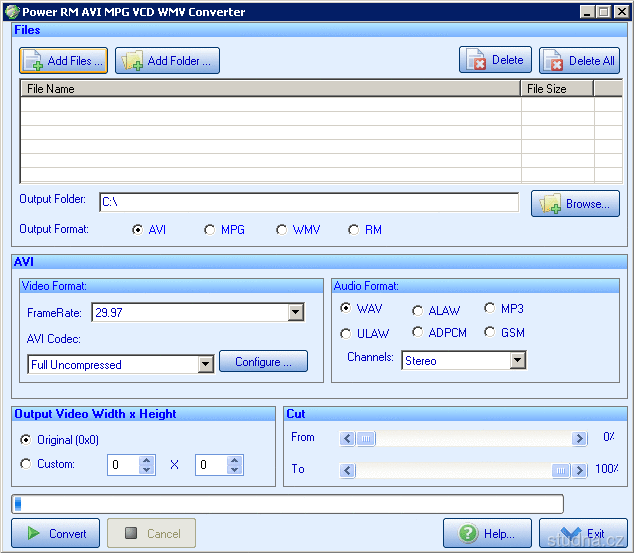Open the AVI Codec dropdown list
Screen dimensions: 634x553
[205, 364]
